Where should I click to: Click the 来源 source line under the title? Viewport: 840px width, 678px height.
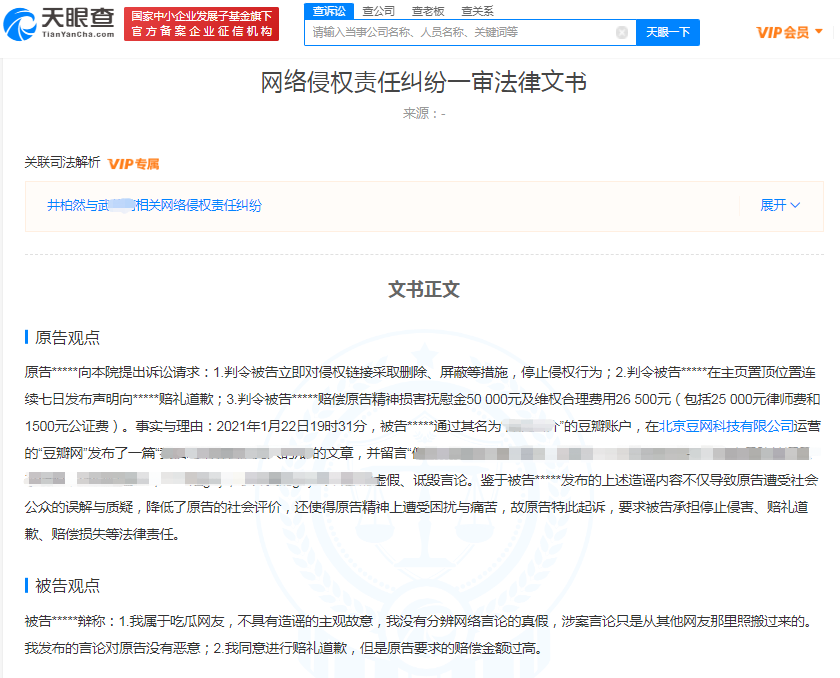click(423, 113)
